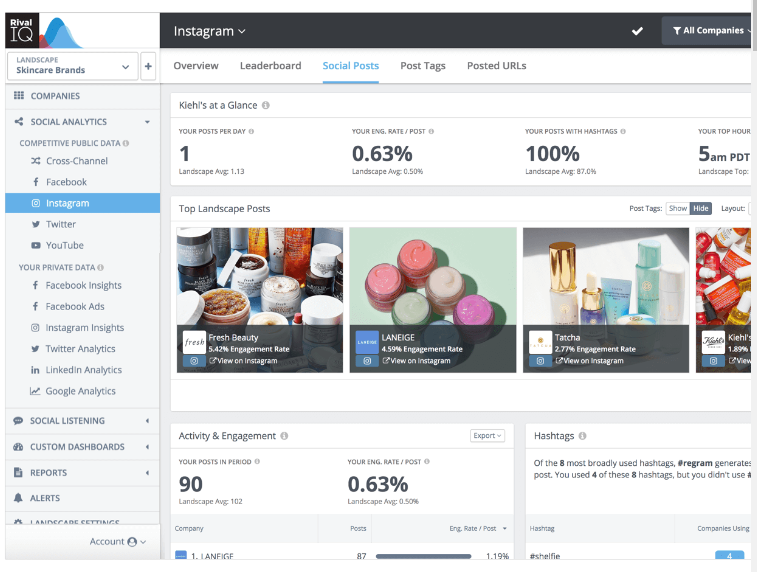Switch to the Overview tab
757x572 pixels.
click(x=196, y=66)
